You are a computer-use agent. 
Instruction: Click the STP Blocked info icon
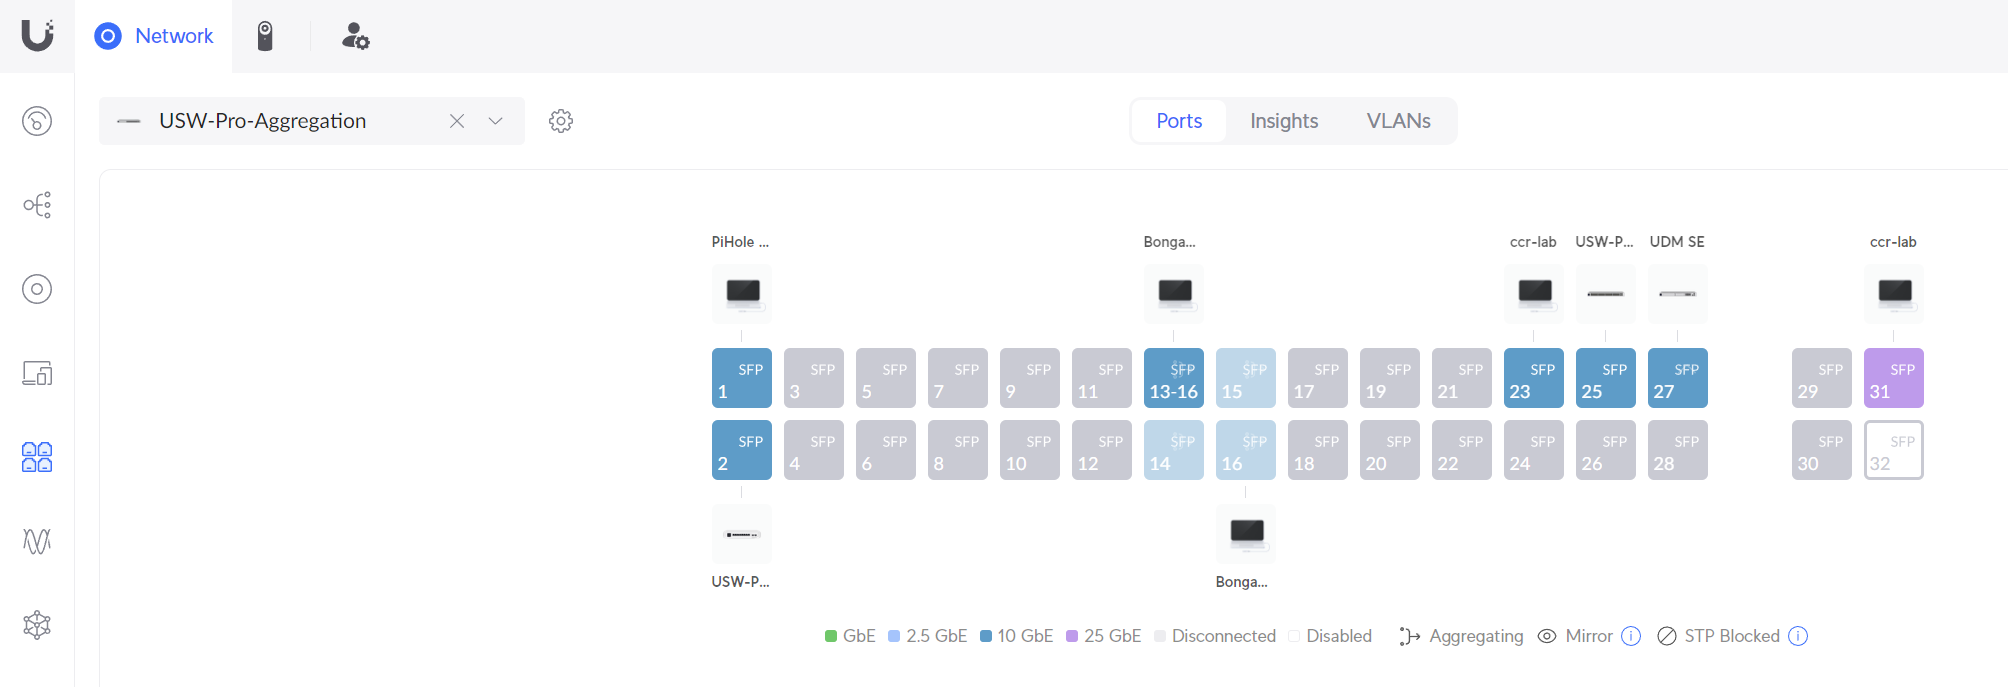click(x=1798, y=636)
